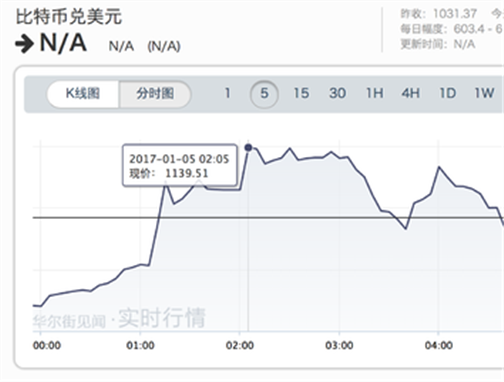
Task: Click the 2017-01-05 02:05 price tooltip
Action: [180, 165]
